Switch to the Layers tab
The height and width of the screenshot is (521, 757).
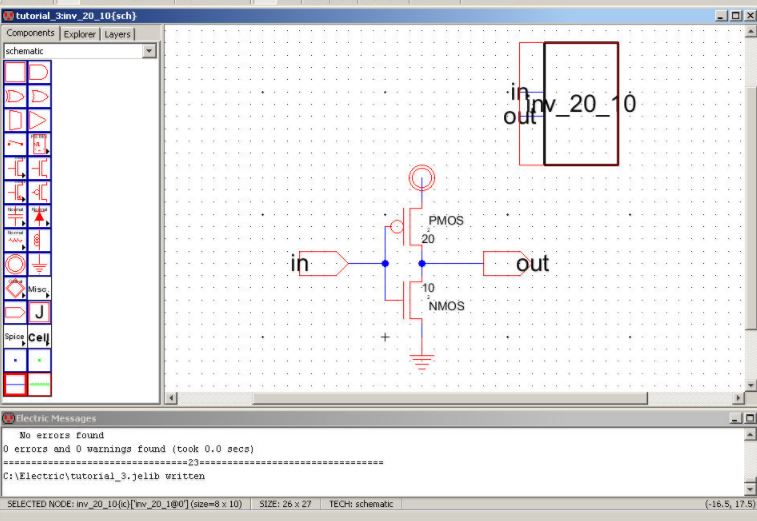pos(118,34)
